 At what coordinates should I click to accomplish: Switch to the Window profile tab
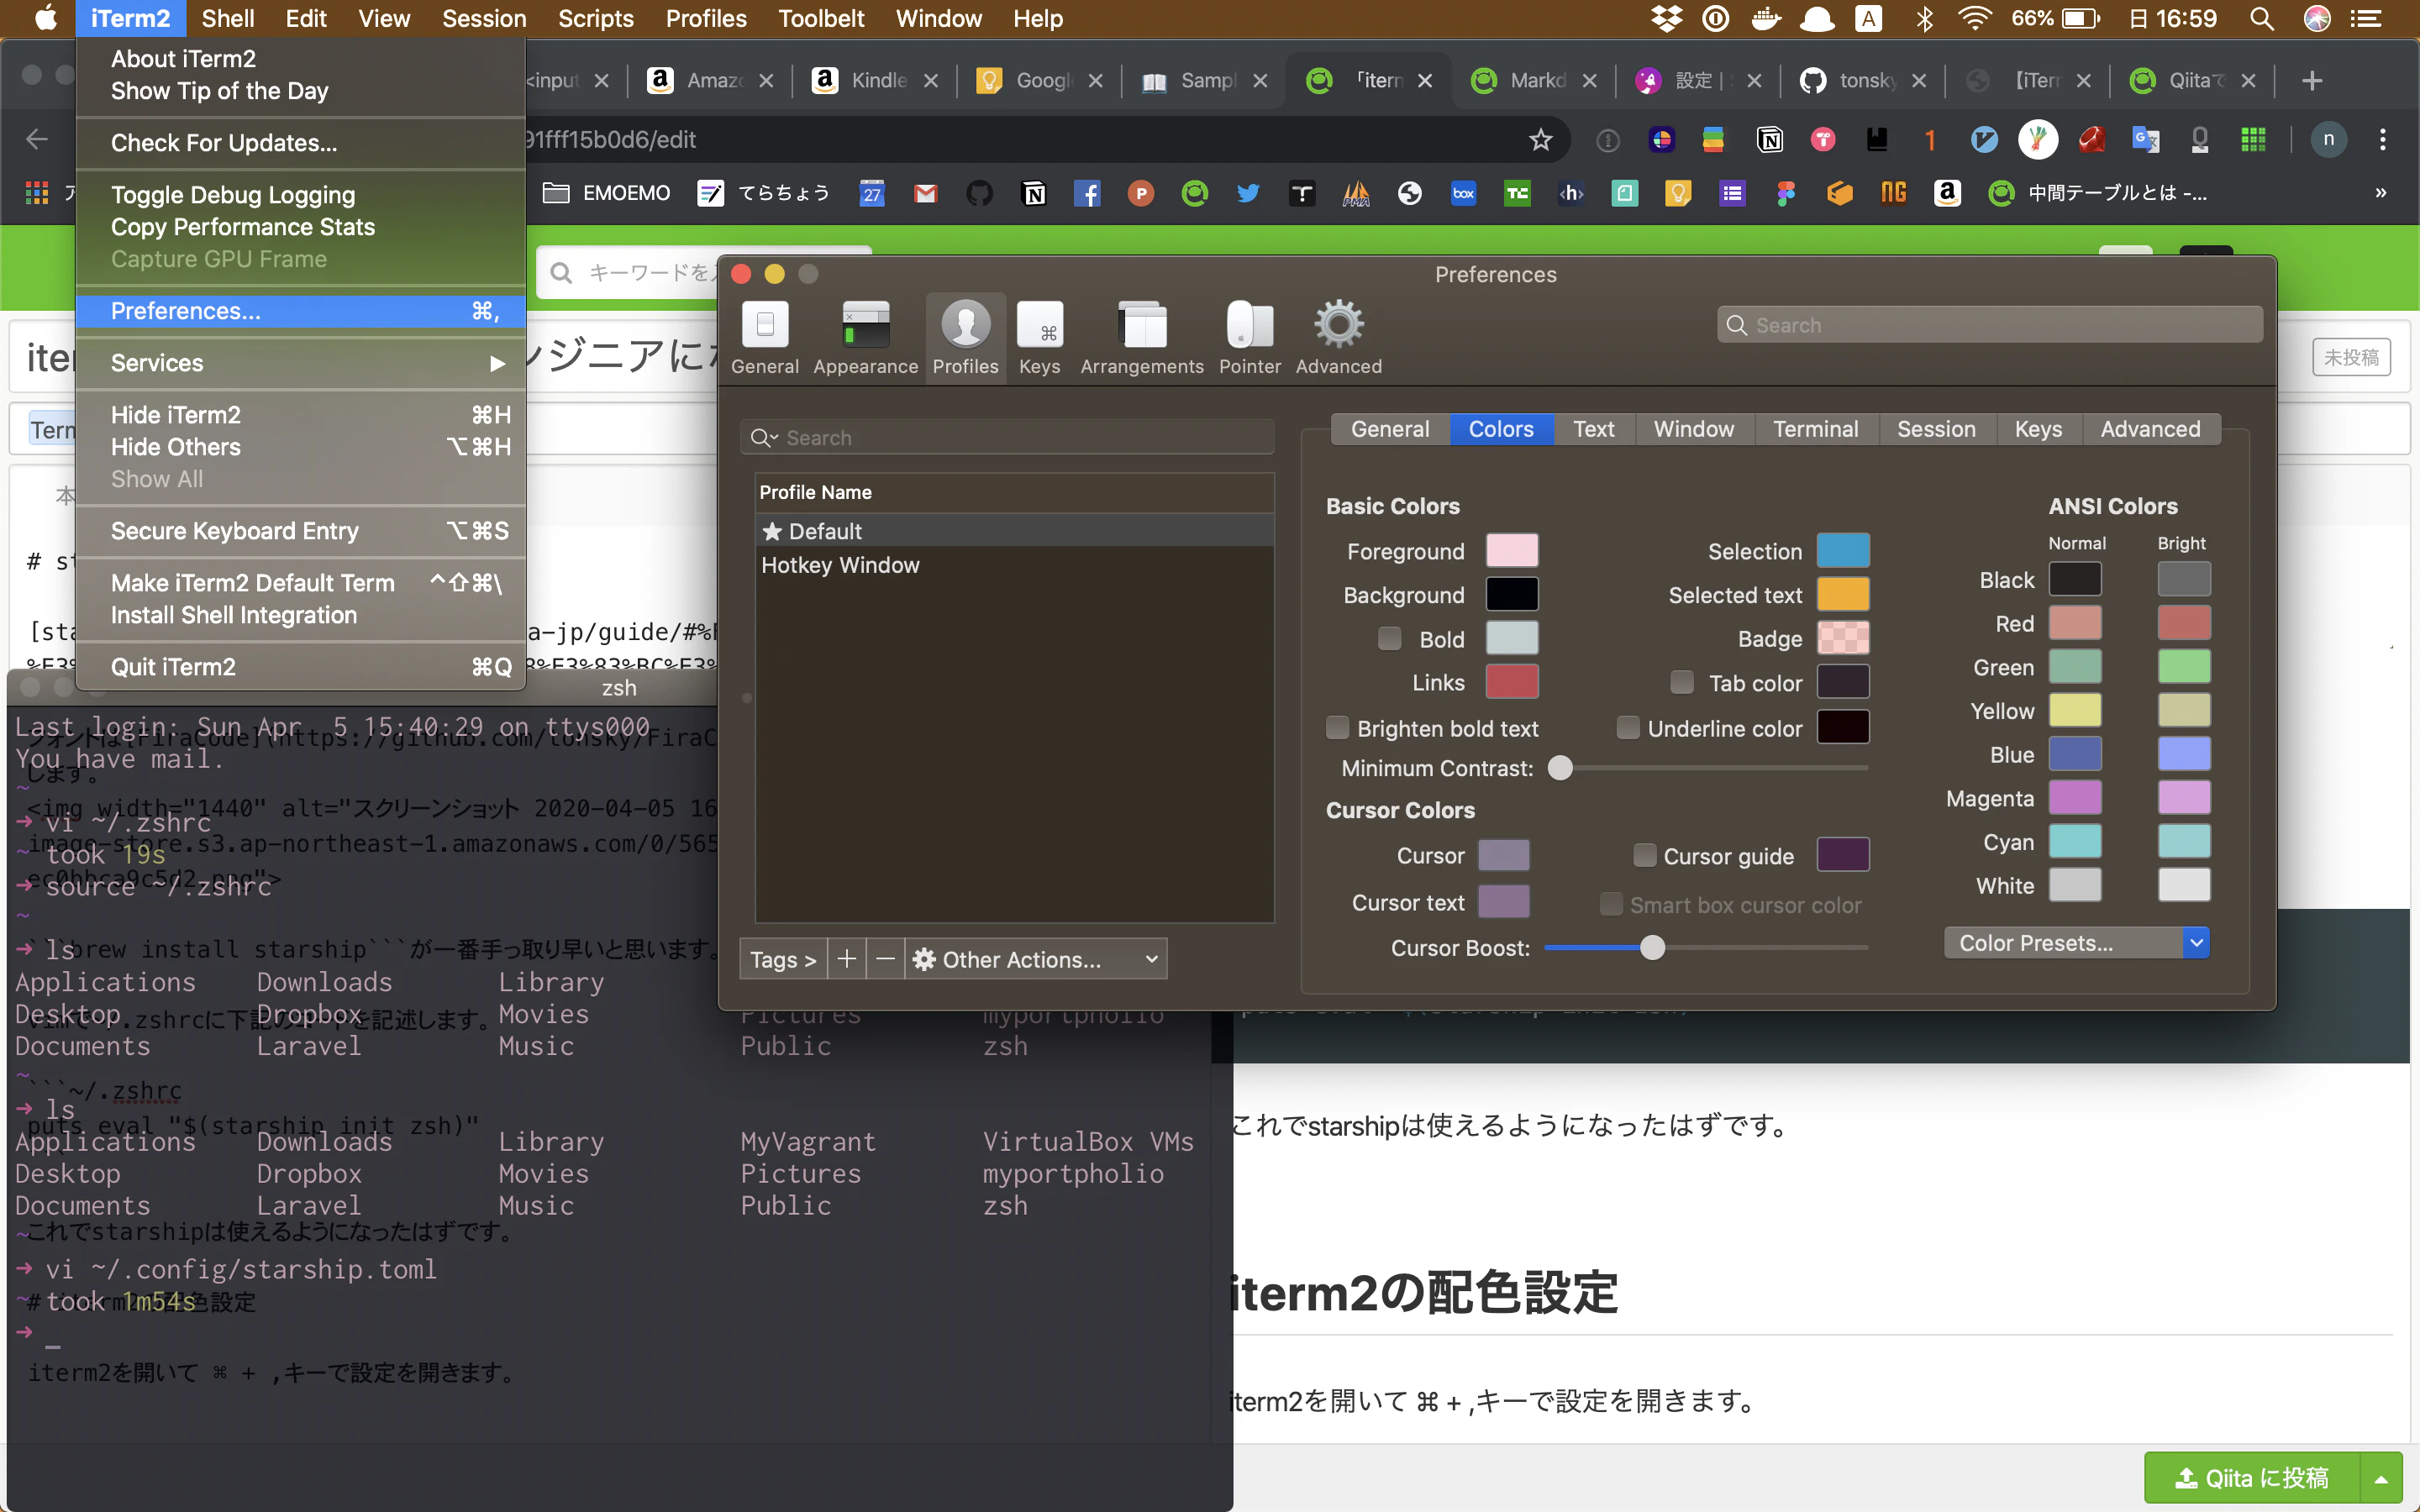click(1693, 429)
